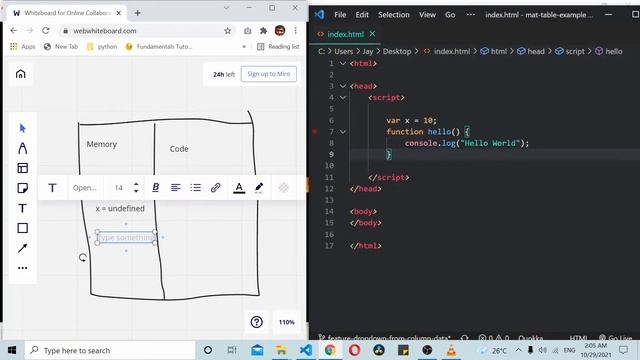Select the pen drawing tool

point(22,148)
